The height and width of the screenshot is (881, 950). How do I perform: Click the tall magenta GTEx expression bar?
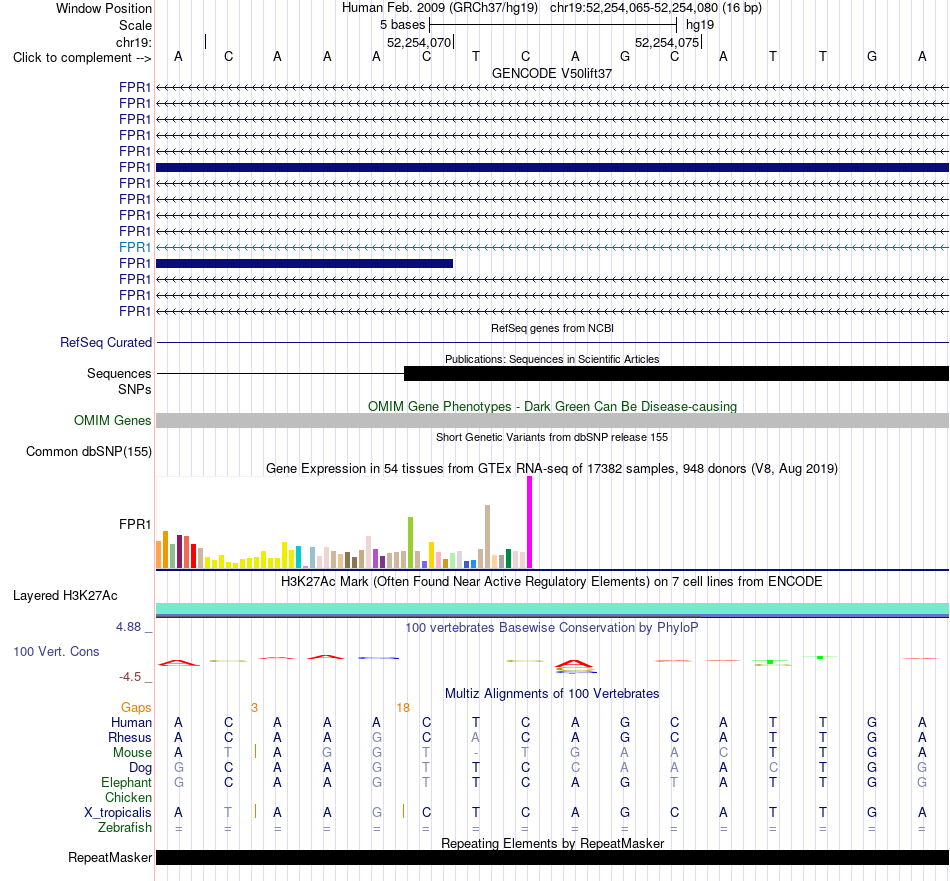coord(530,522)
